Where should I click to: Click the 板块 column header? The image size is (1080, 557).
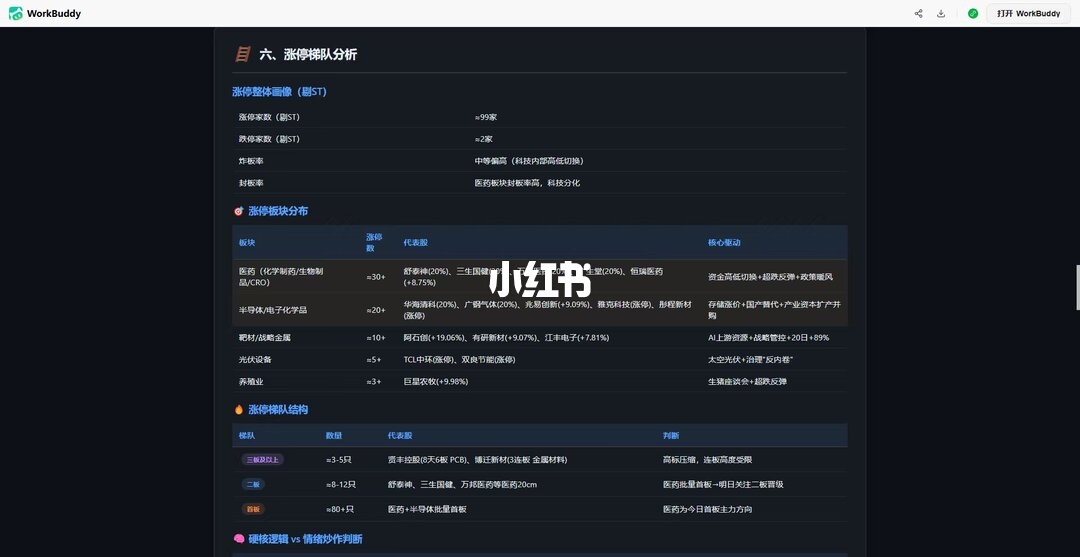247,242
